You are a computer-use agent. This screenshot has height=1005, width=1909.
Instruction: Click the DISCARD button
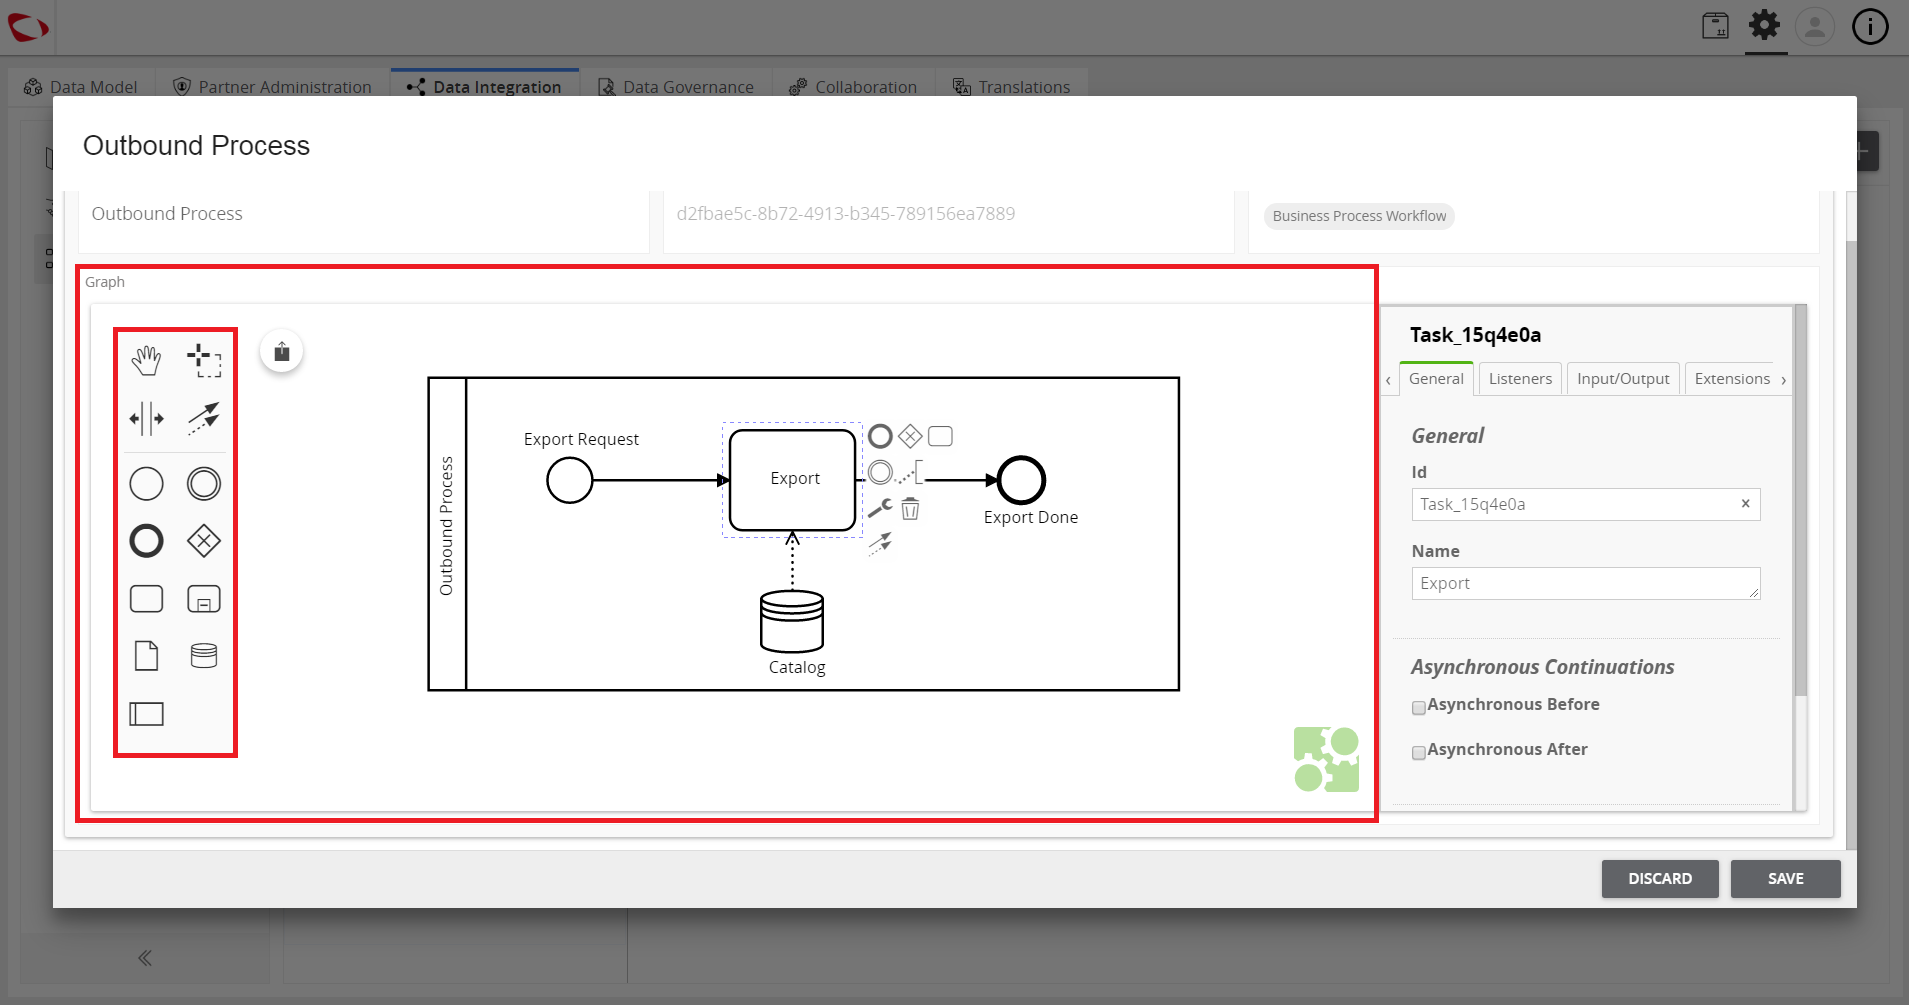click(1660, 879)
